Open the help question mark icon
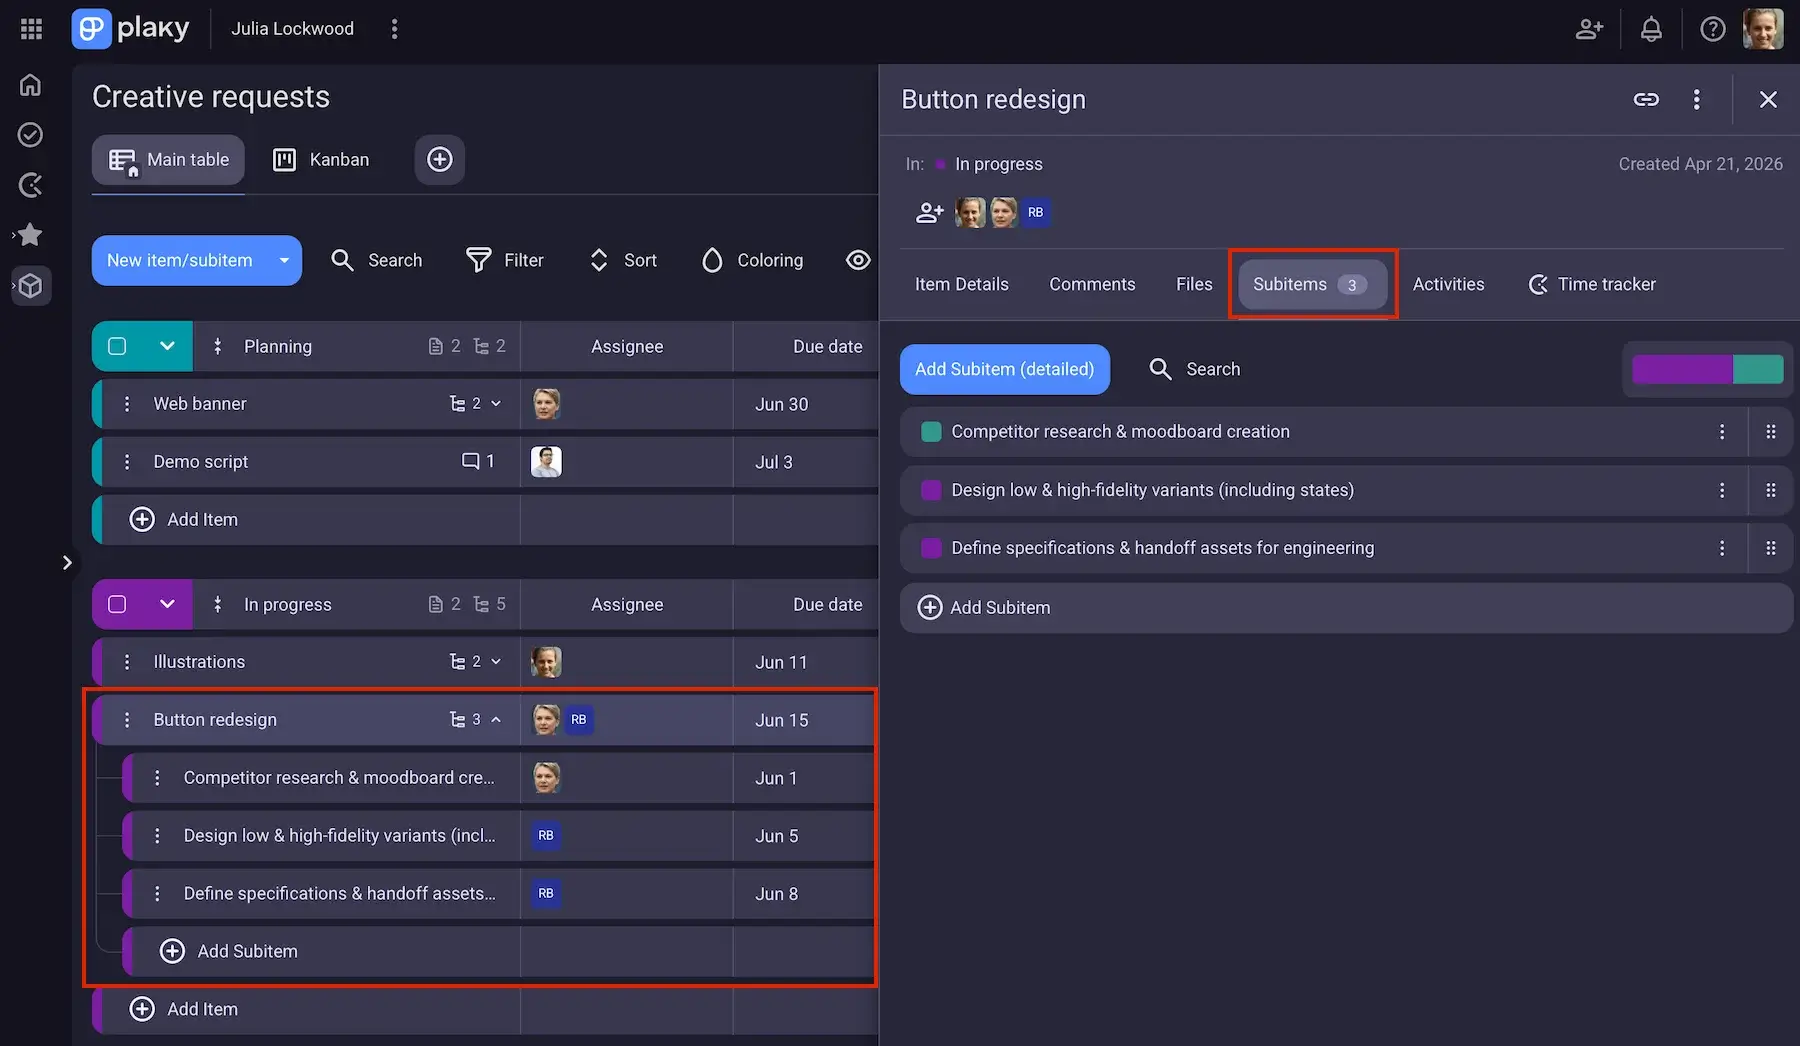Screen dimensions: 1800x1046 (1713, 29)
